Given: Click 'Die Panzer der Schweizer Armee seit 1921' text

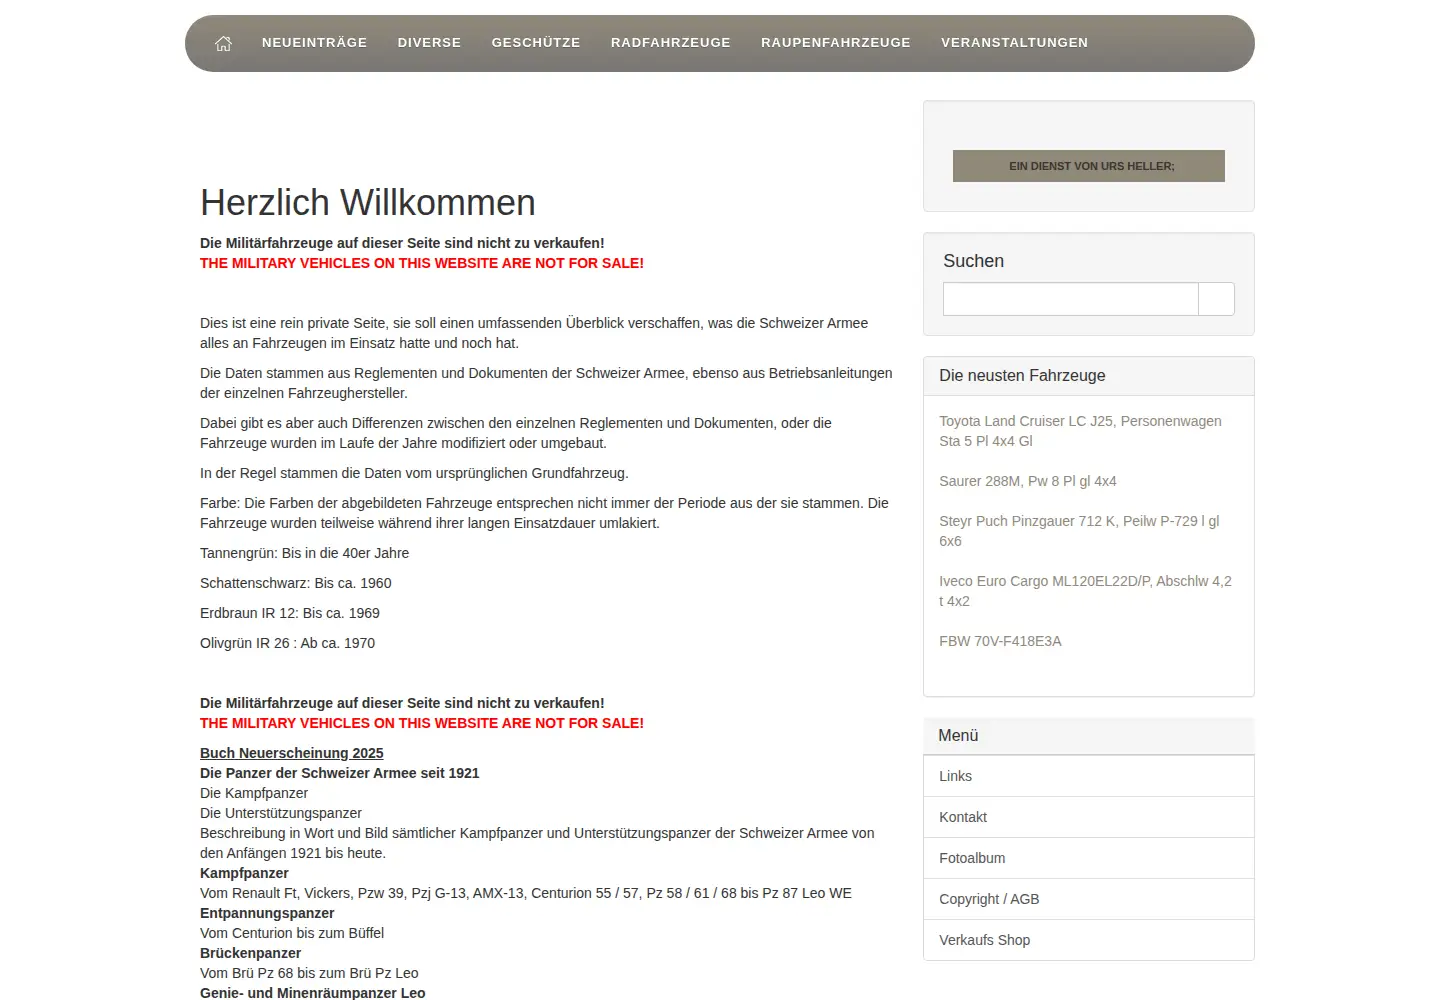Looking at the screenshot, I should pyautogui.click(x=340, y=773).
